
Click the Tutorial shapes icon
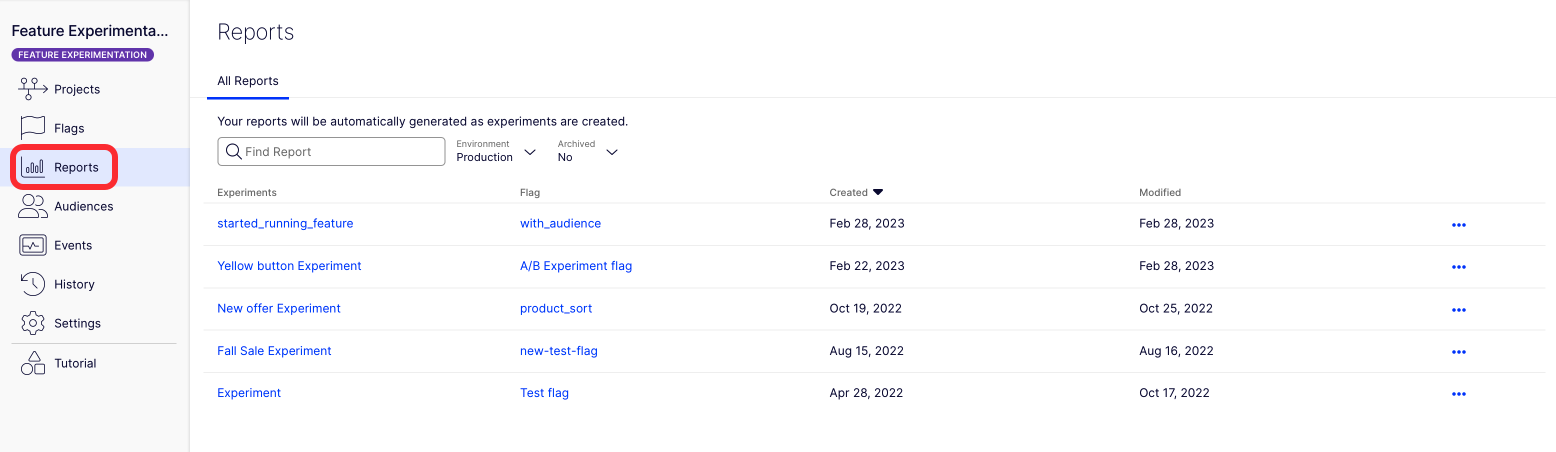pyautogui.click(x=33, y=363)
